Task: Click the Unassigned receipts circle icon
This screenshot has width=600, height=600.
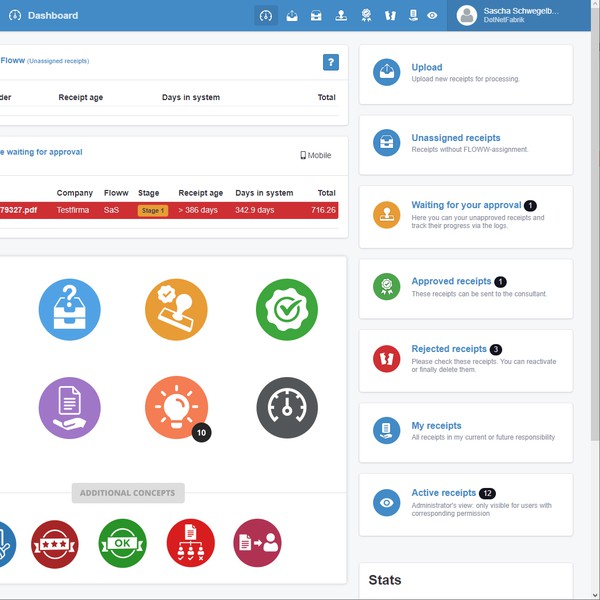Action: (386, 143)
